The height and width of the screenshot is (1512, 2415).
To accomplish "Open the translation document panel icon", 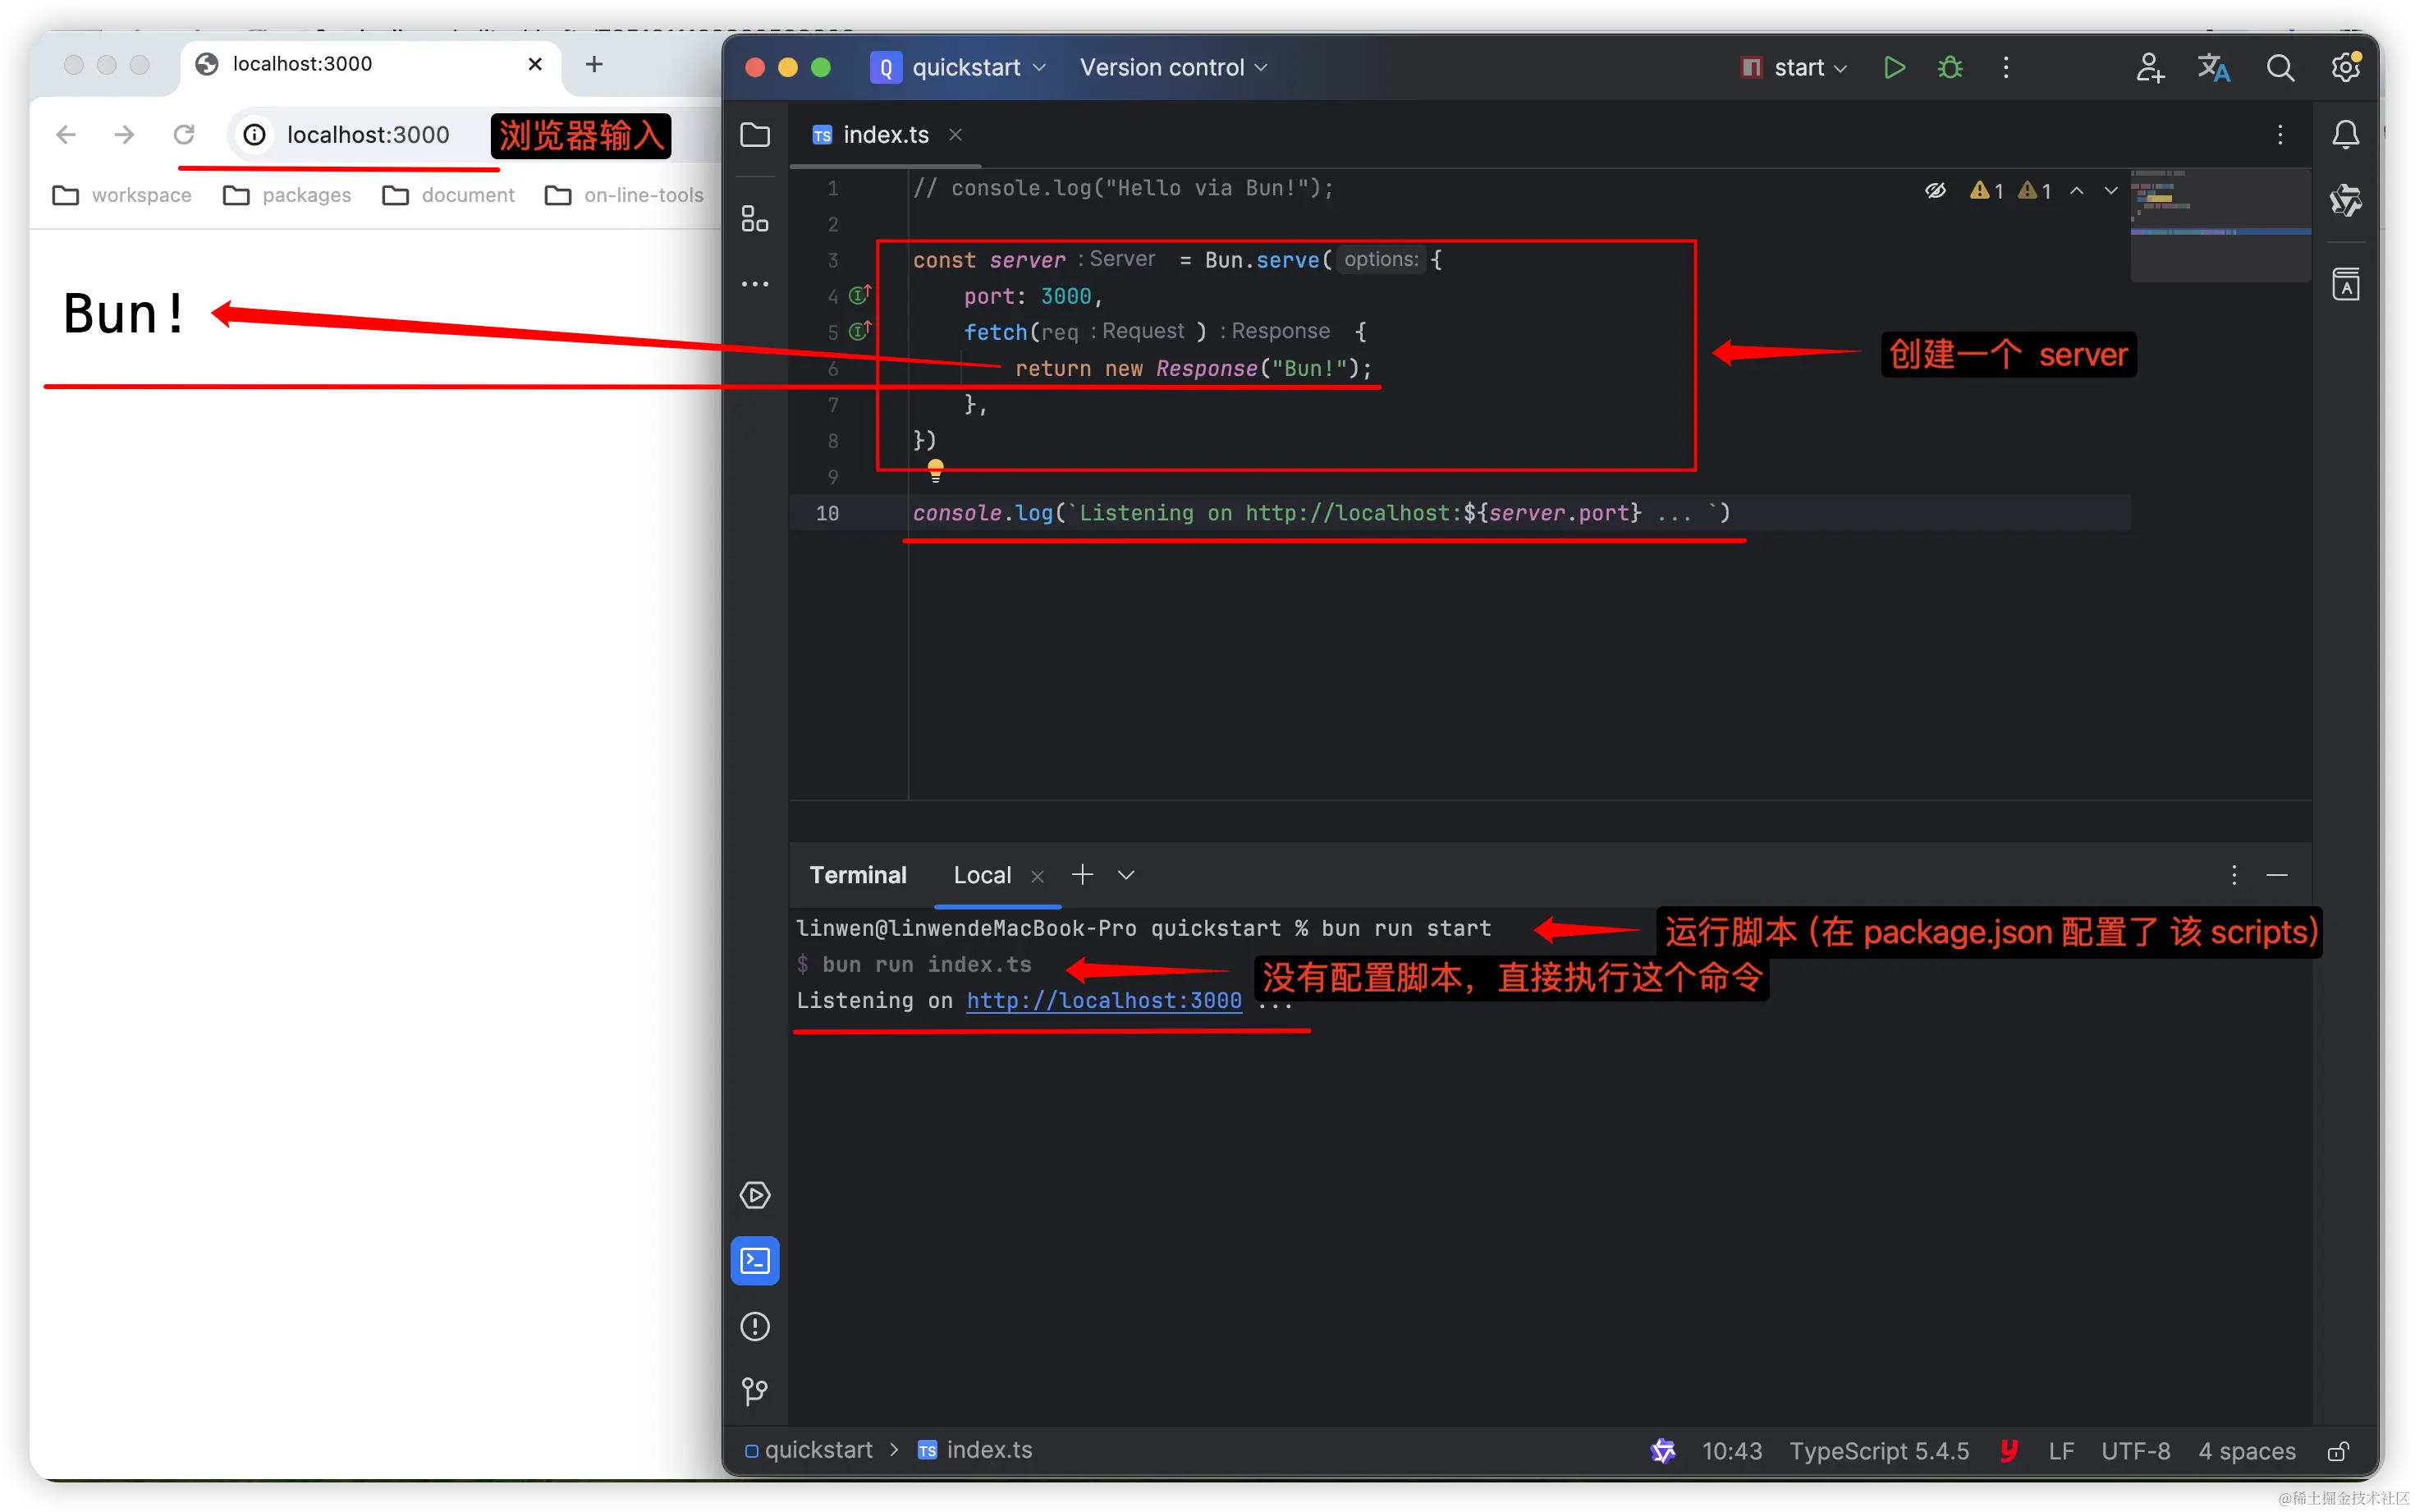I will coord(2346,284).
